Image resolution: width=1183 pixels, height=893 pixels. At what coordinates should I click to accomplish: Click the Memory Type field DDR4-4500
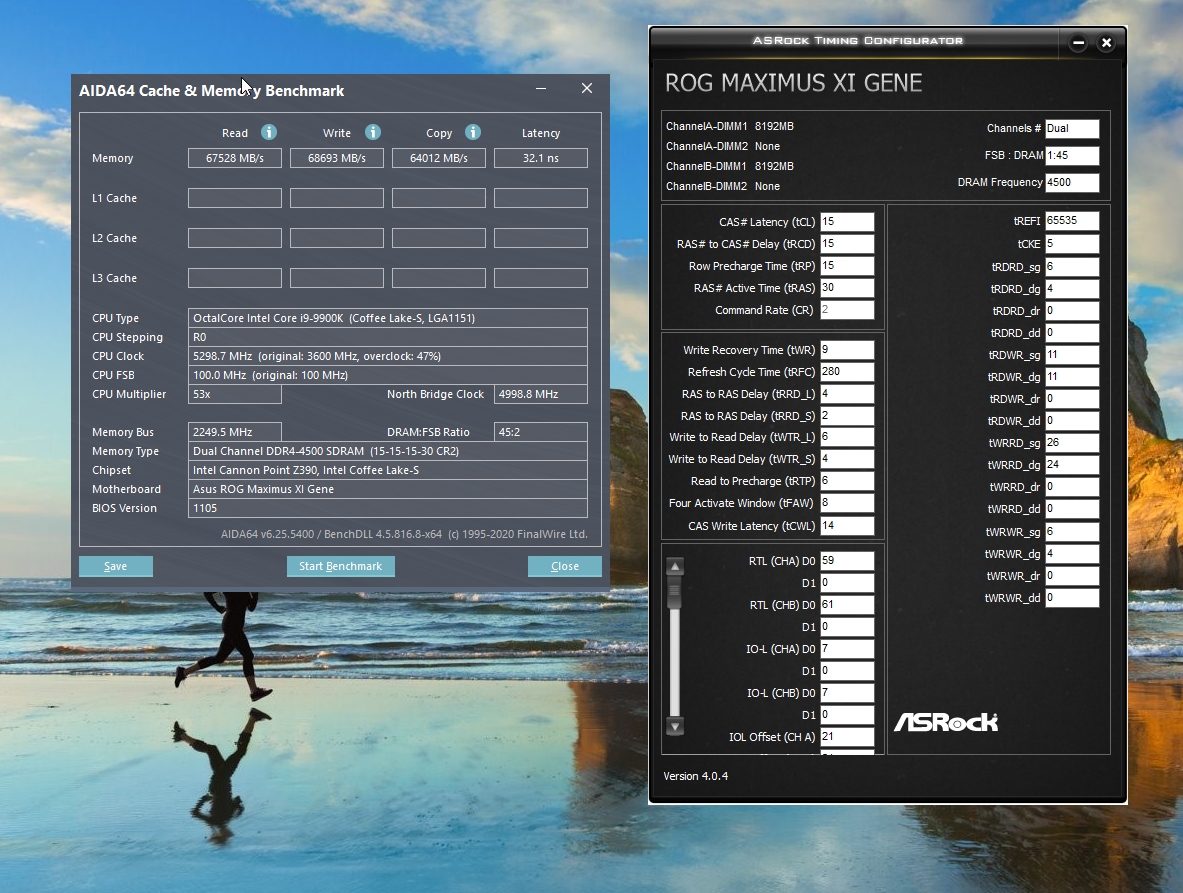(x=387, y=451)
